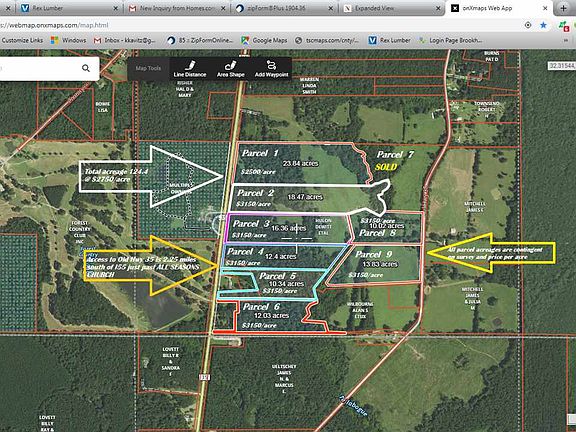
Task: Switch to the Rex Lumber tab
Action: click(x=66, y=8)
